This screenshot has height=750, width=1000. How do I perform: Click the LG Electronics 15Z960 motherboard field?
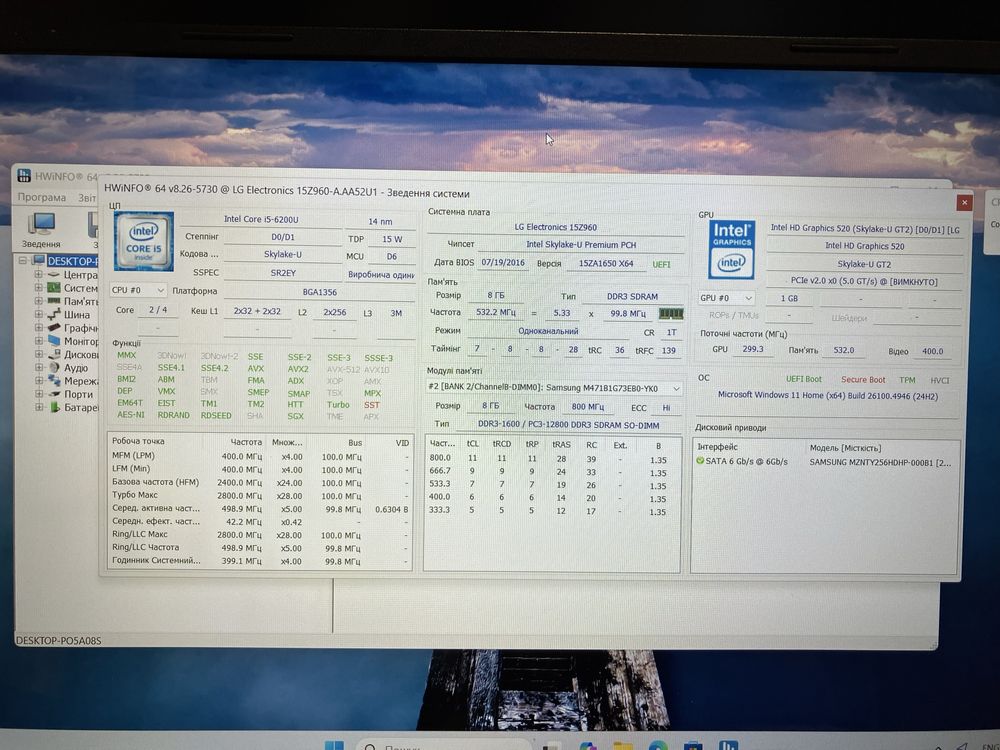coord(555,227)
